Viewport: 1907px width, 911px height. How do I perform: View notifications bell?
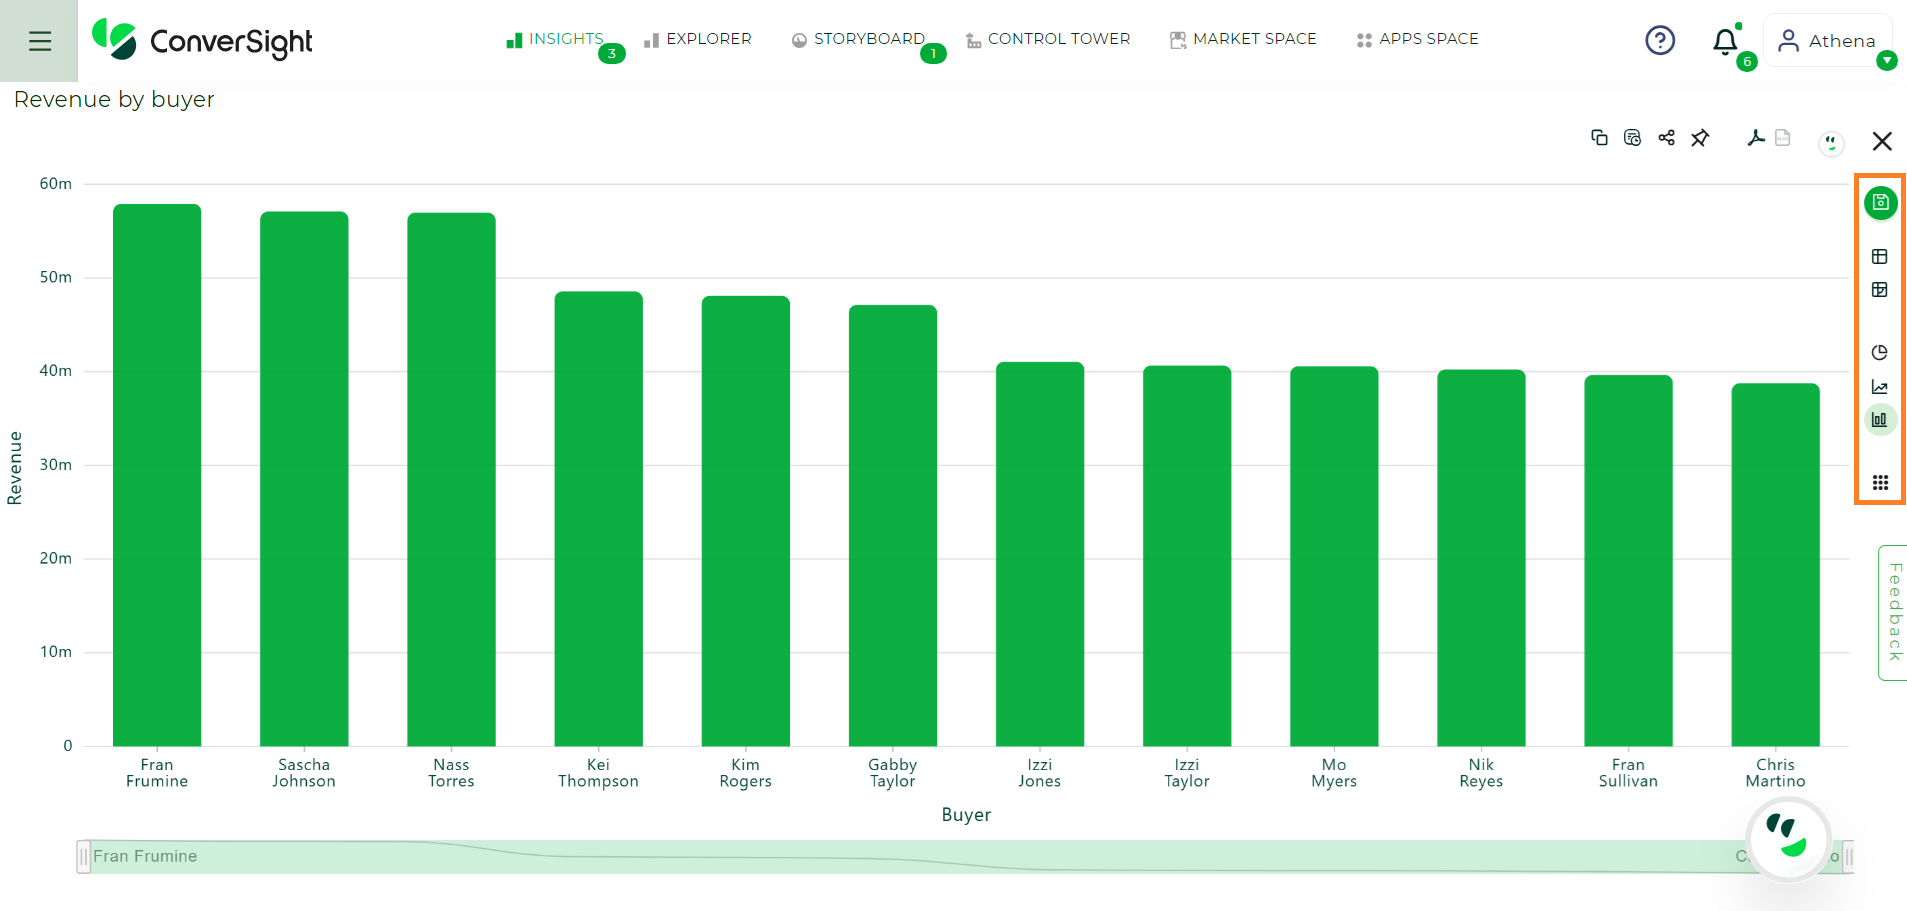tap(1725, 42)
